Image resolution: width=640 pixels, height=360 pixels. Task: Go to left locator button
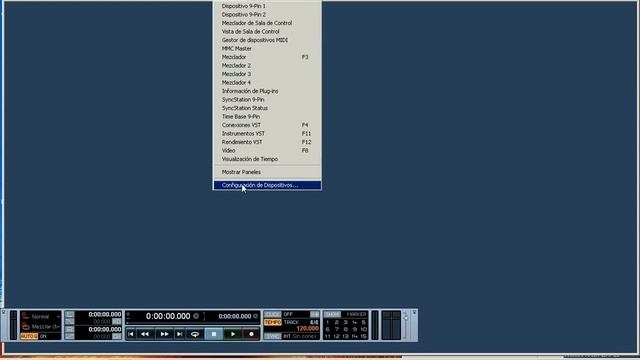(70, 314)
